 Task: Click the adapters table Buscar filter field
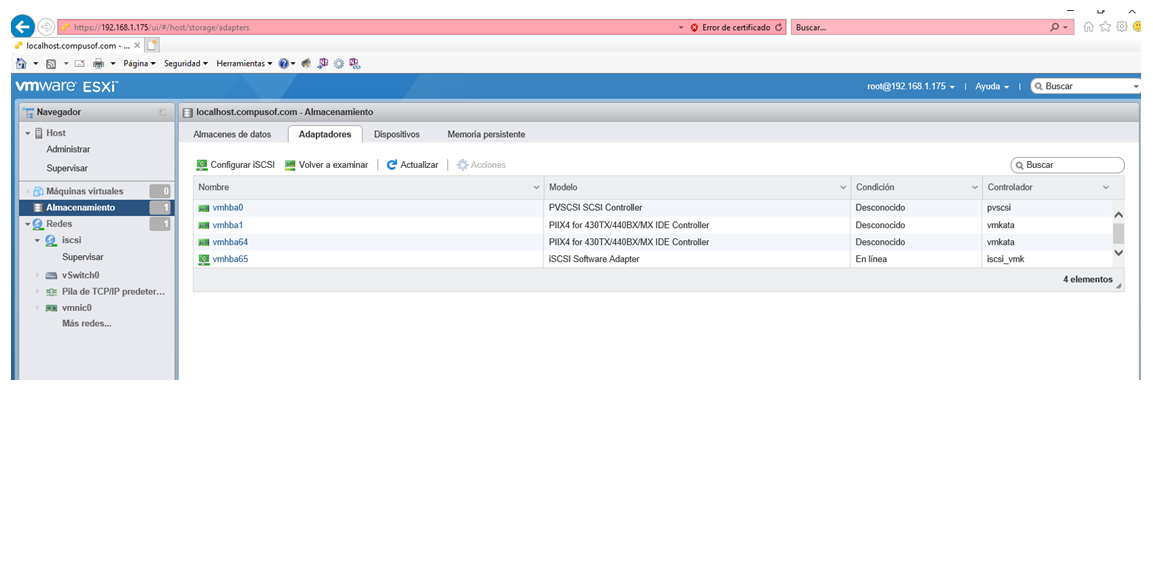(1068, 165)
